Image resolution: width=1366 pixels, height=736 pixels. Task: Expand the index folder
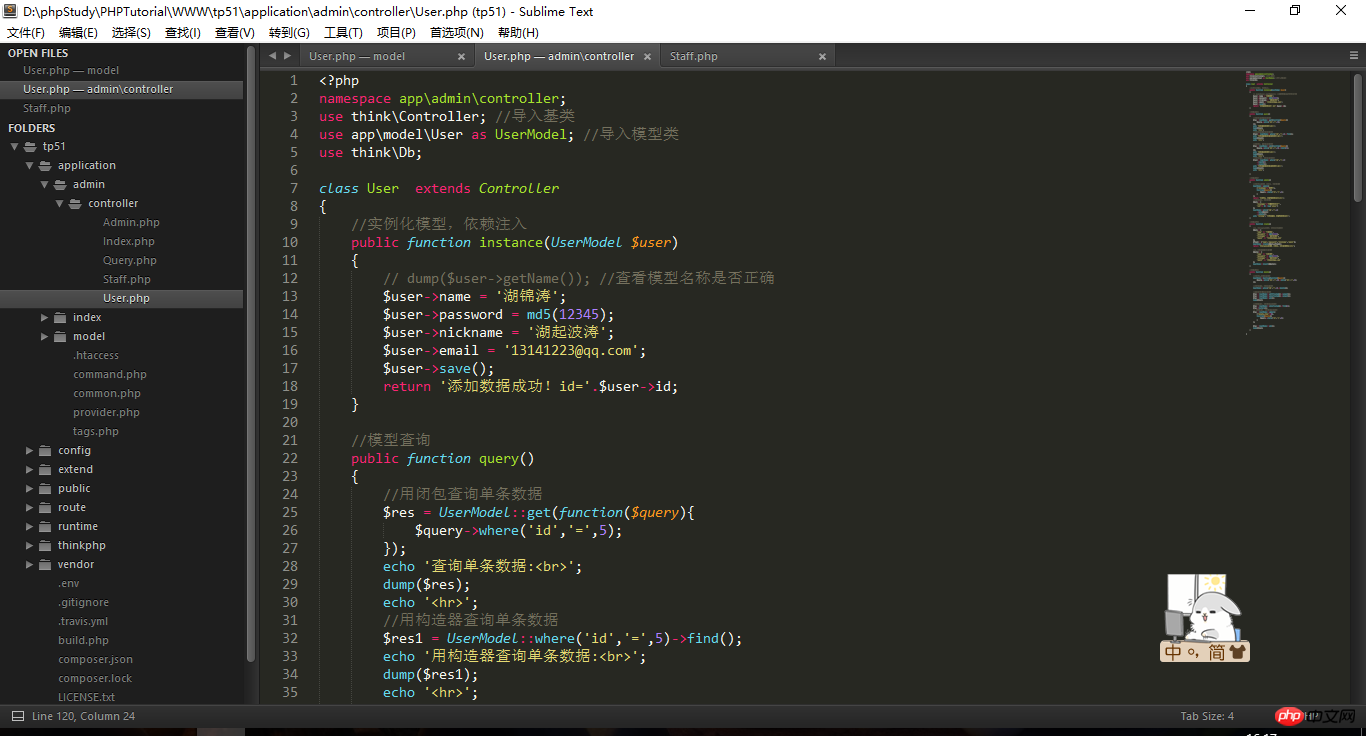[x=45, y=317]
